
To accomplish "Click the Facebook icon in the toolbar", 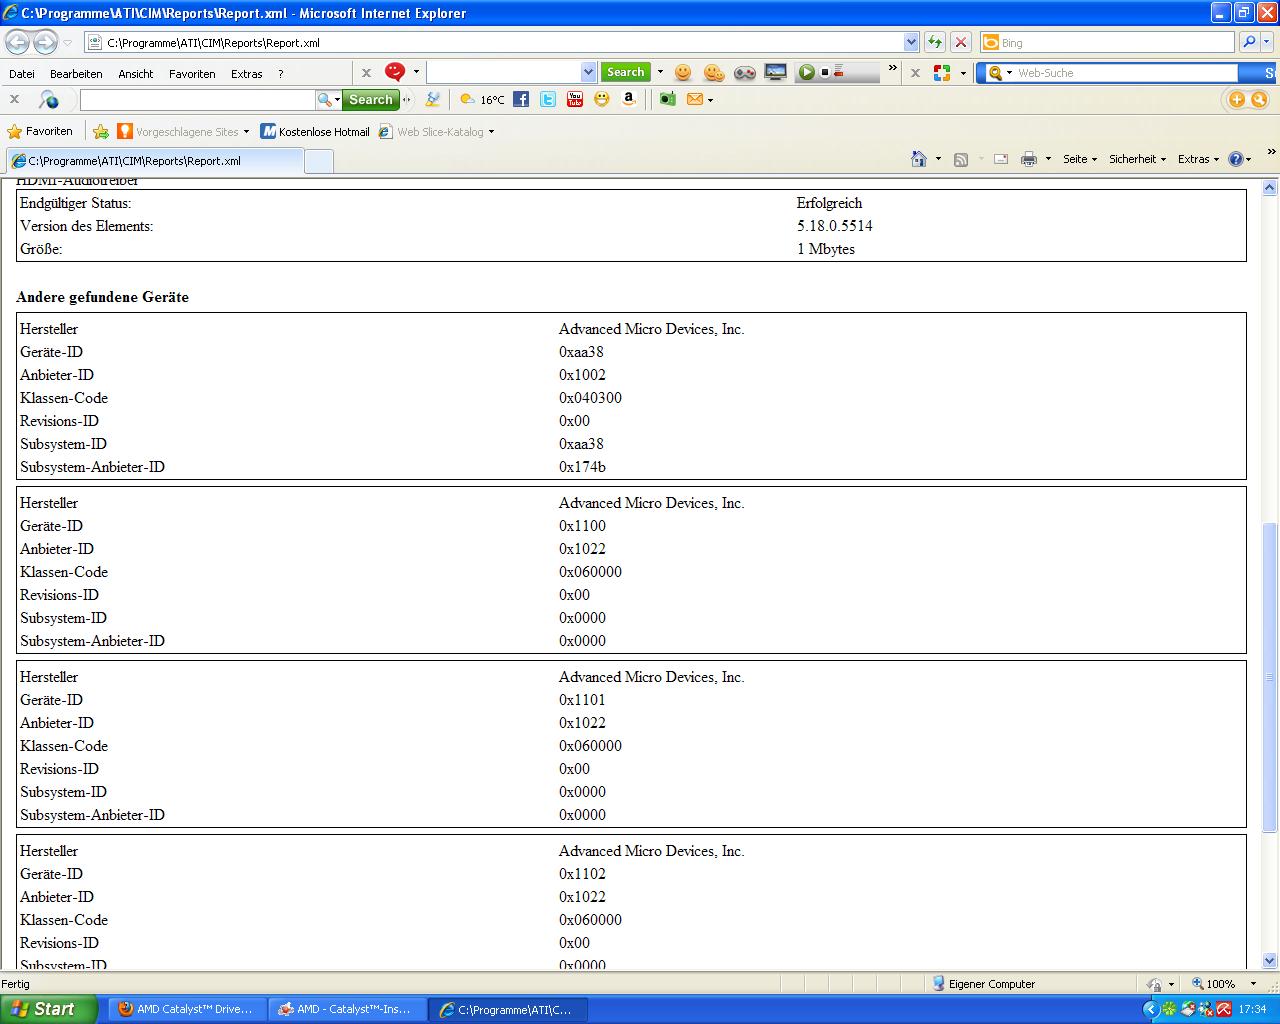I will point(521,99).
